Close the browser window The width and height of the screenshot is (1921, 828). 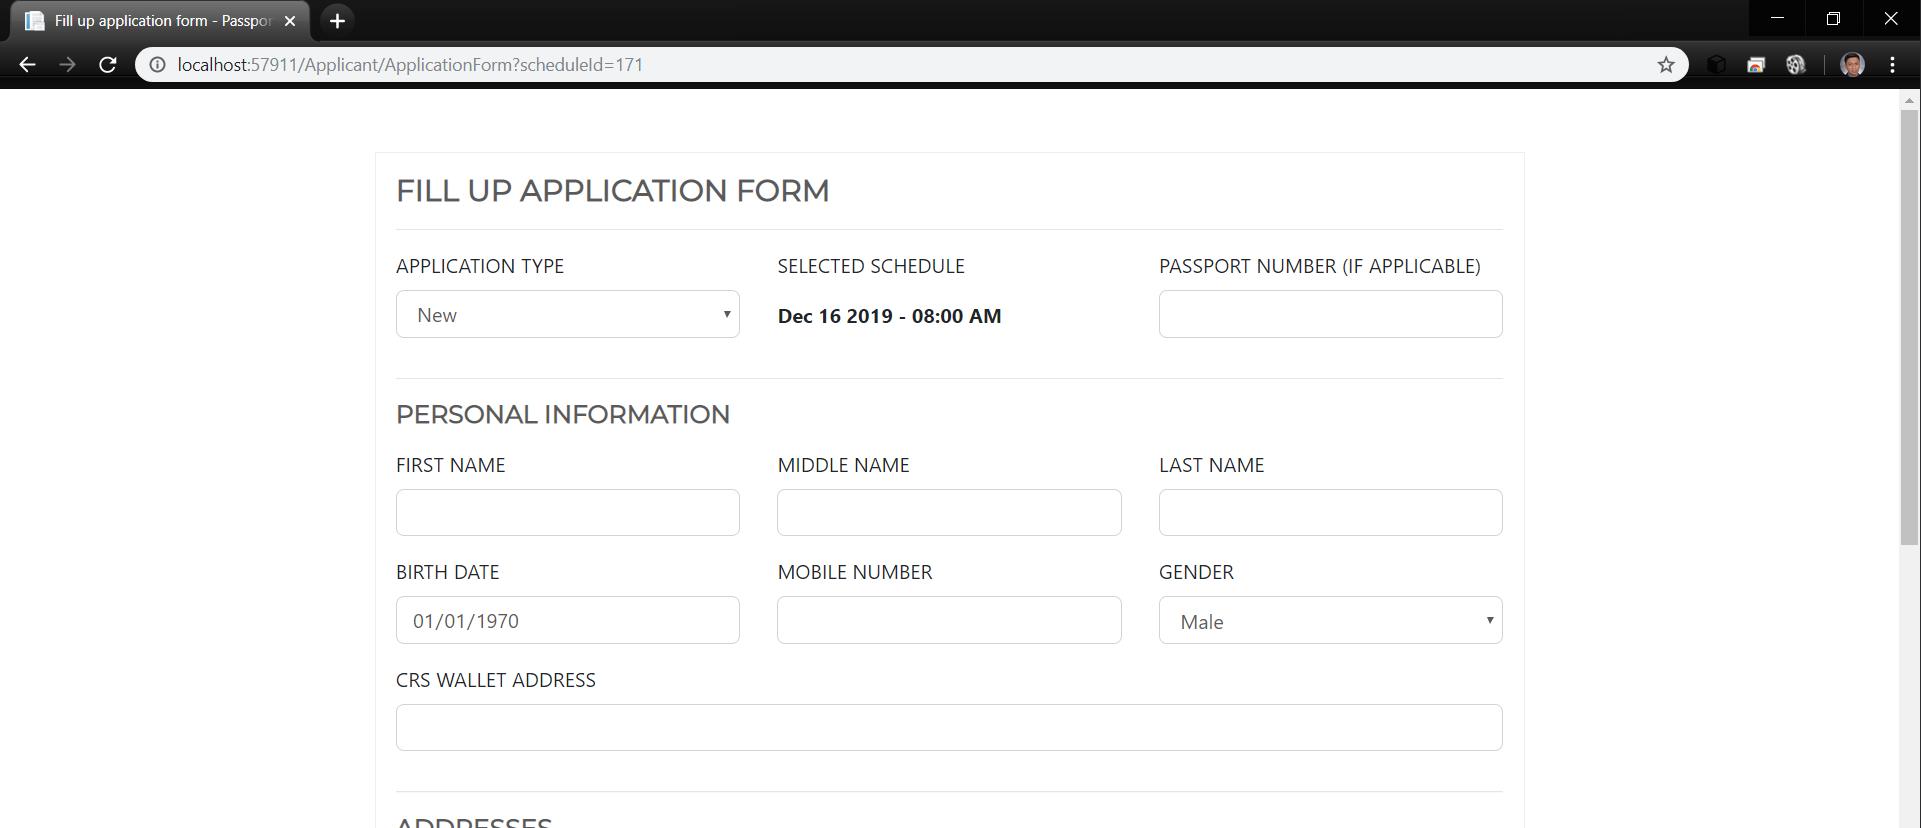(x=1890, y=19)
